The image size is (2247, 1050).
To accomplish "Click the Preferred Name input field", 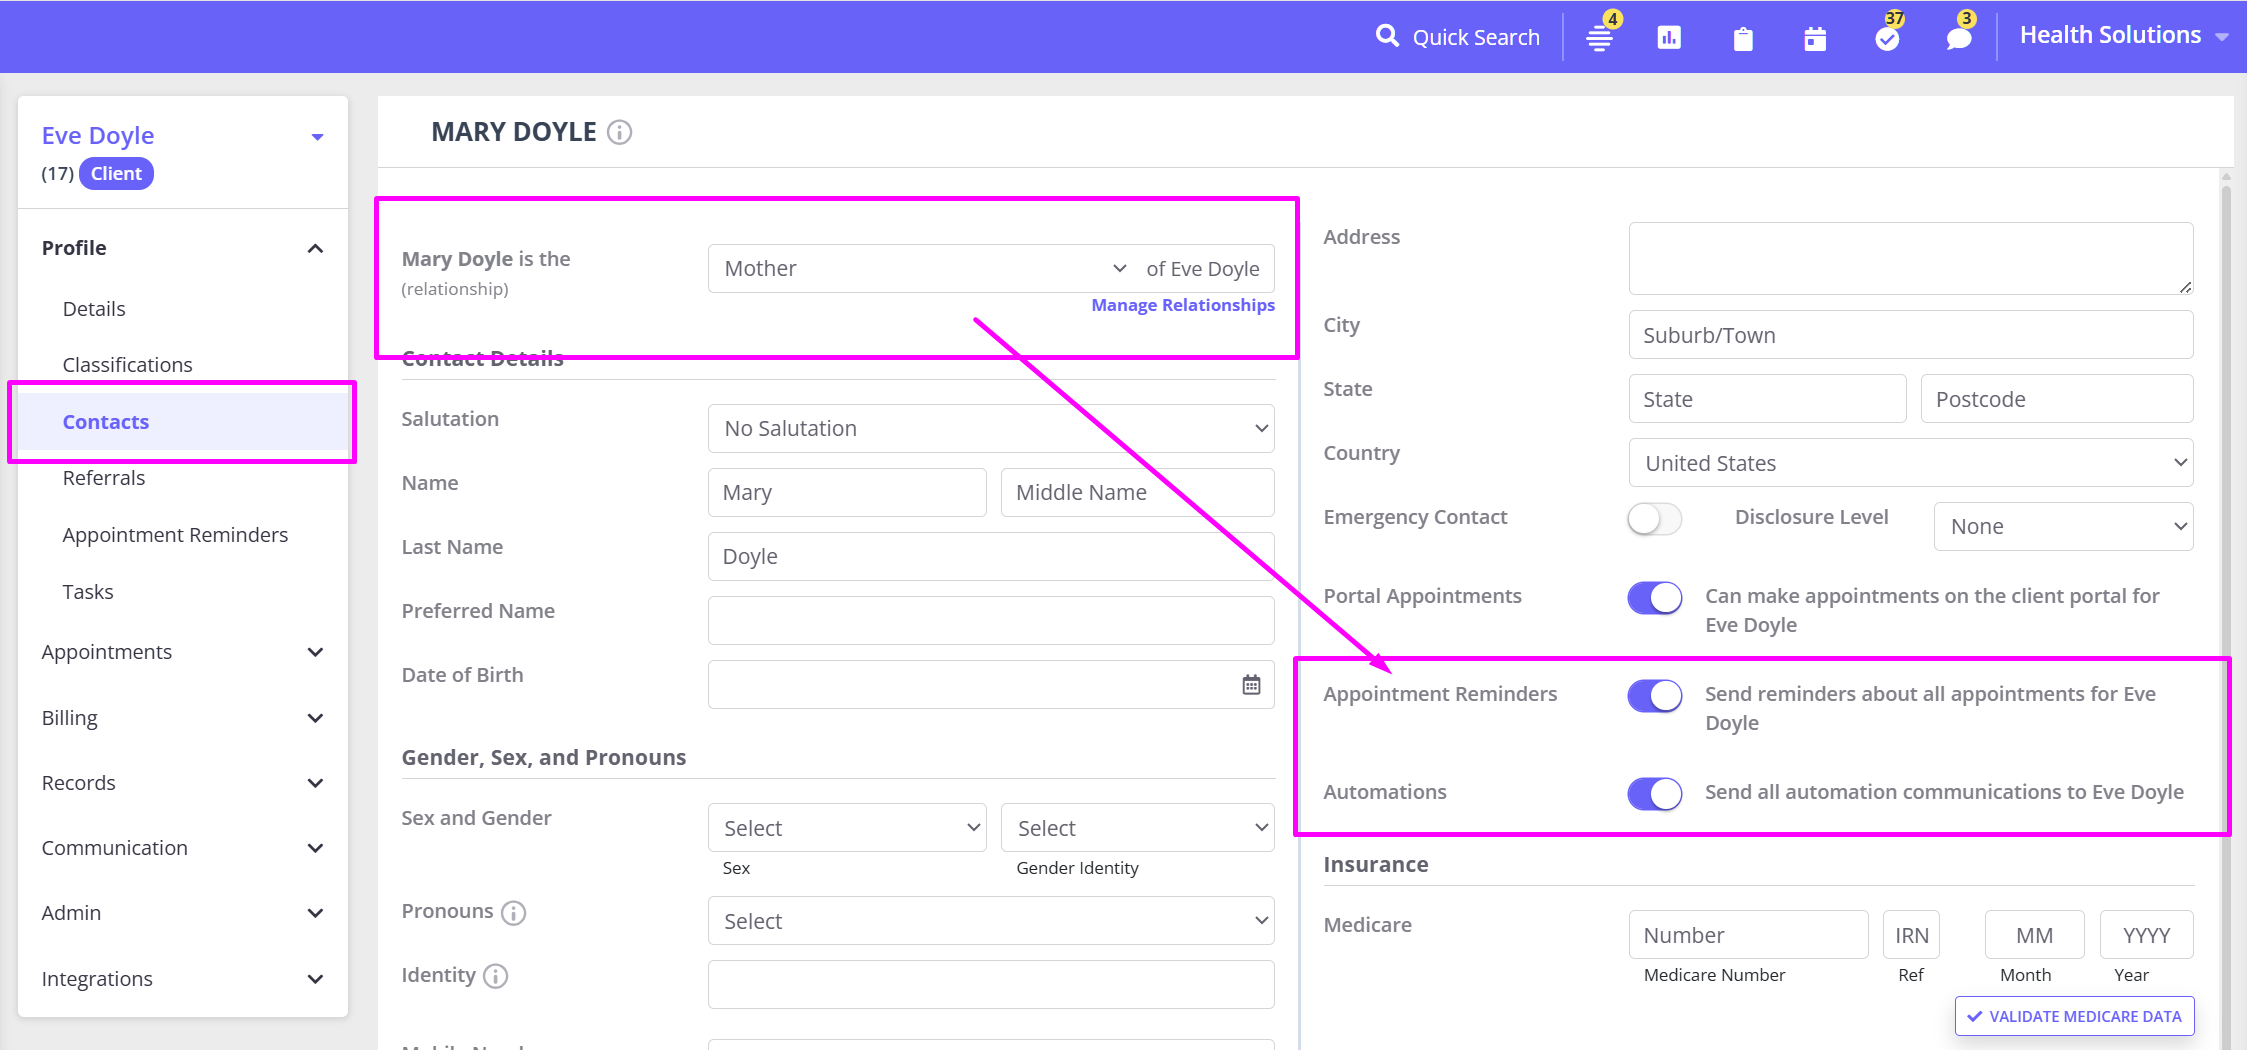I will point(990,621).
